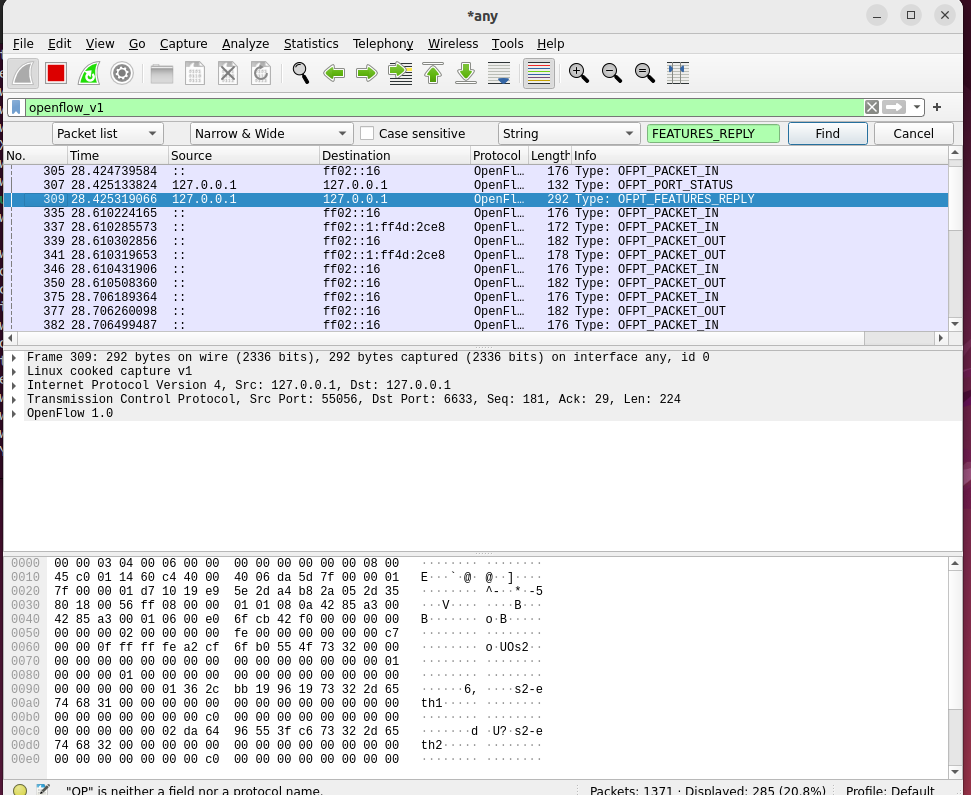Restart the current capture
This screenshot has width=971, height=795.
click(x=89, y=74)
